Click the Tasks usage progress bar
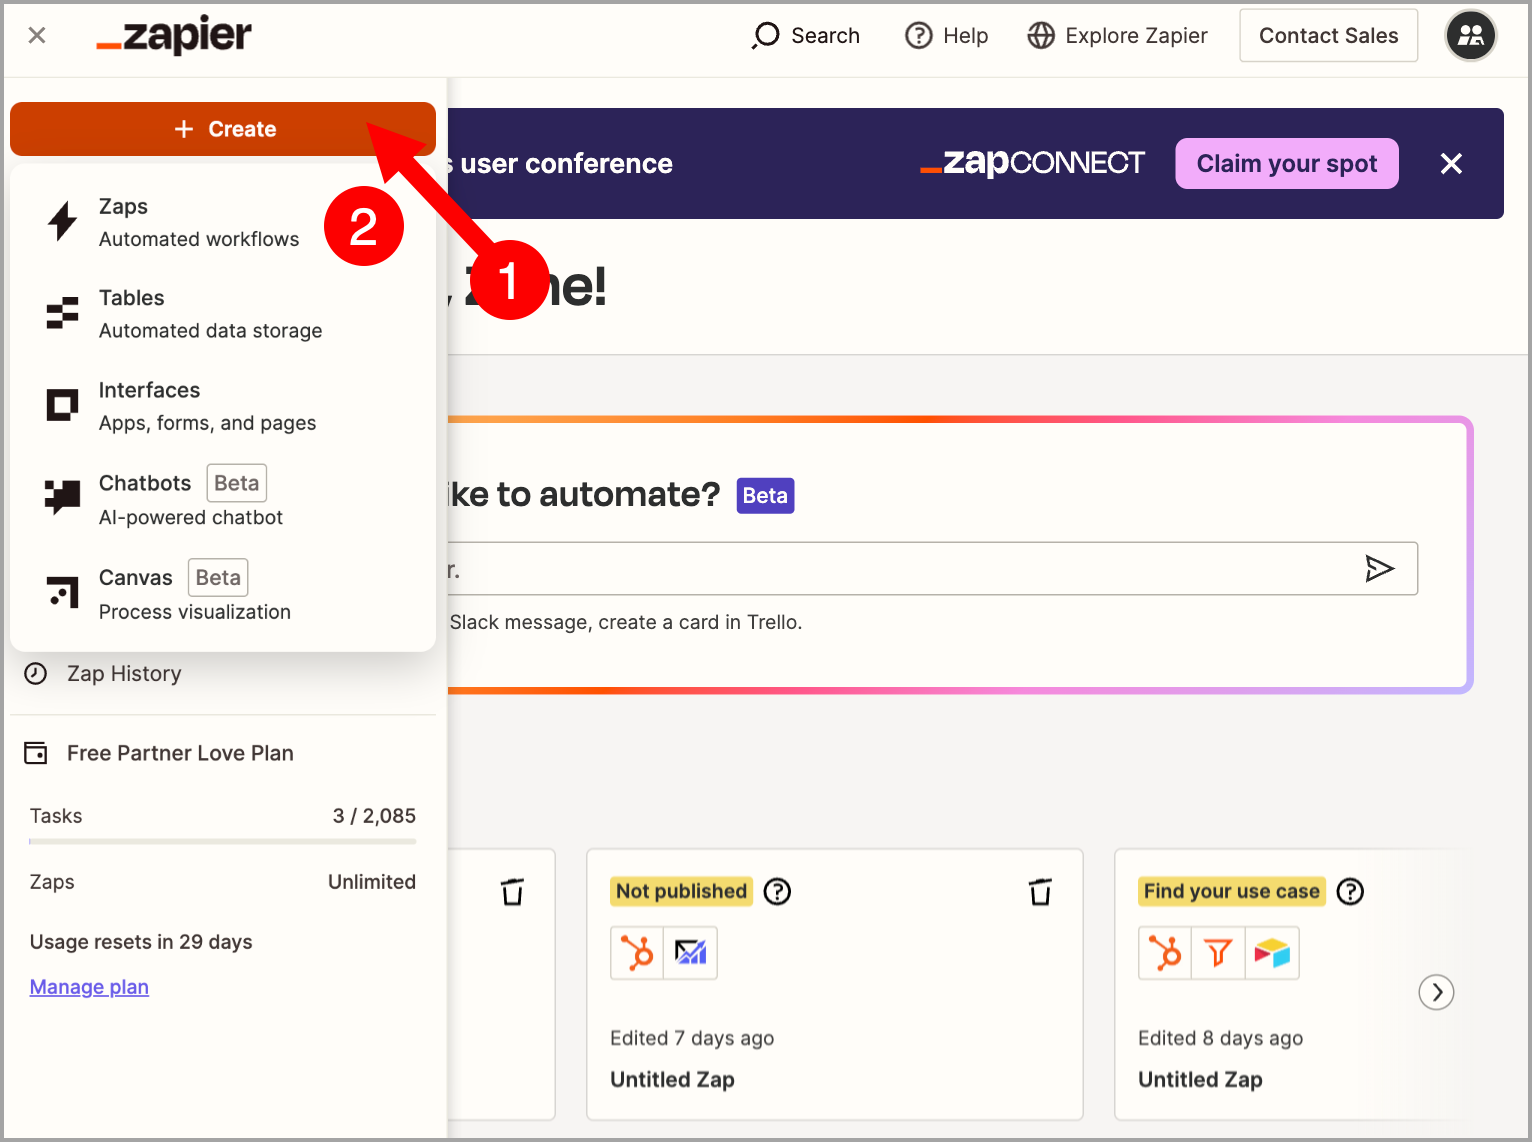This screenshot has width=1532, height=1142. click(222, 842)
